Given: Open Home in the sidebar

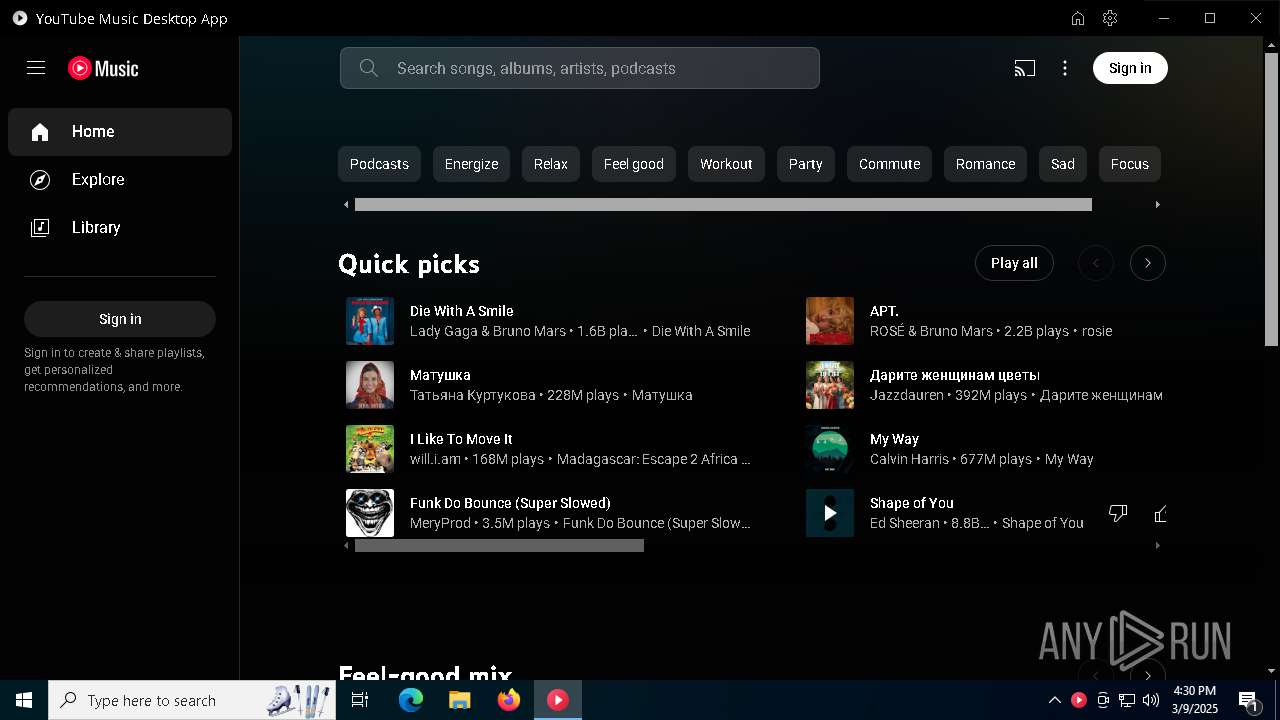Looking at the screenshot, I should point(120,132).
